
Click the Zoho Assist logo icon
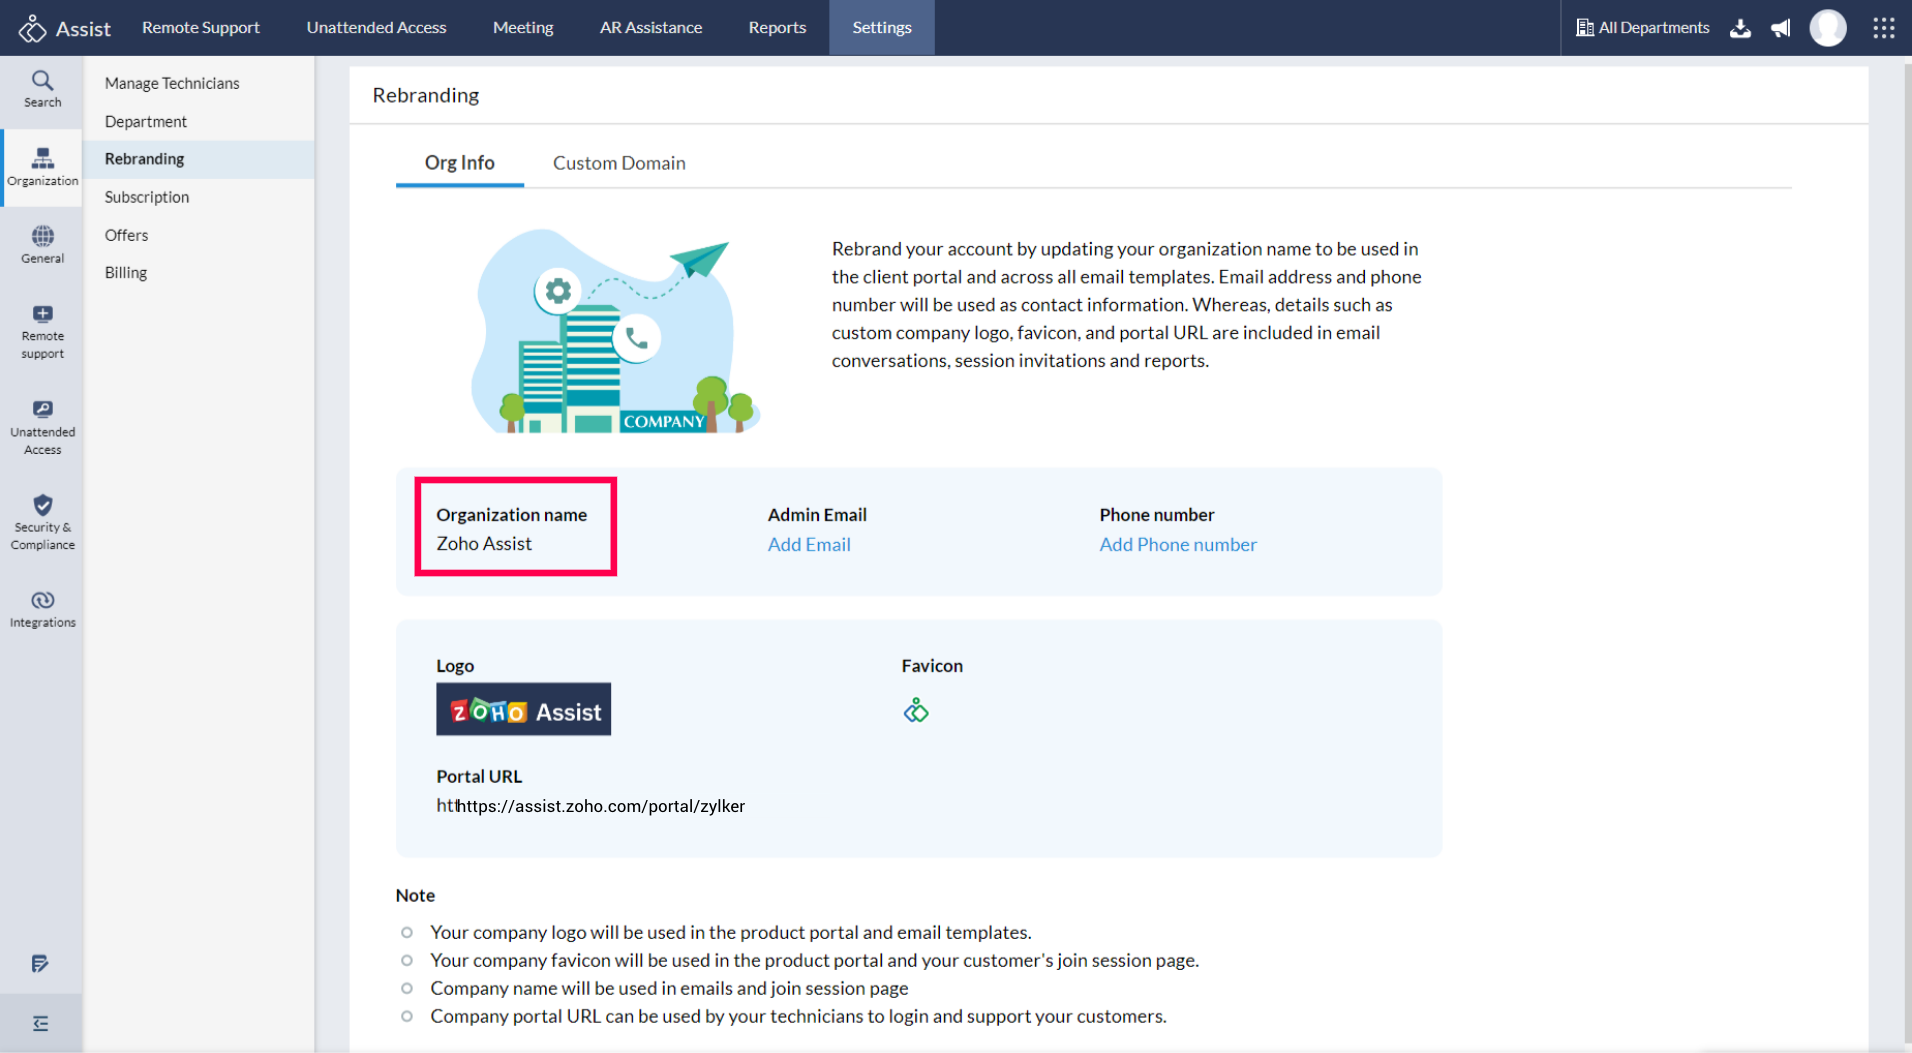32,28
